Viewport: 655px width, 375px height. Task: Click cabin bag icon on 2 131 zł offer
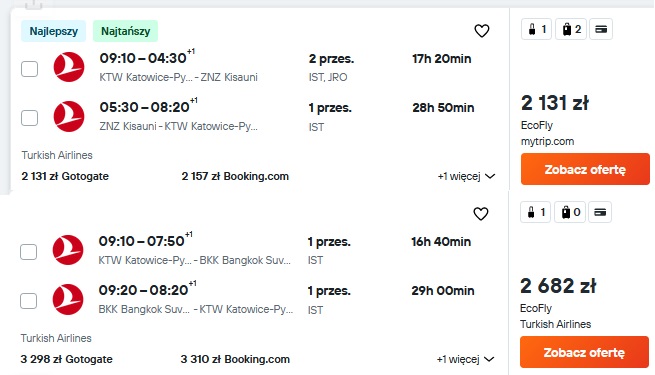tap(537, 29)
